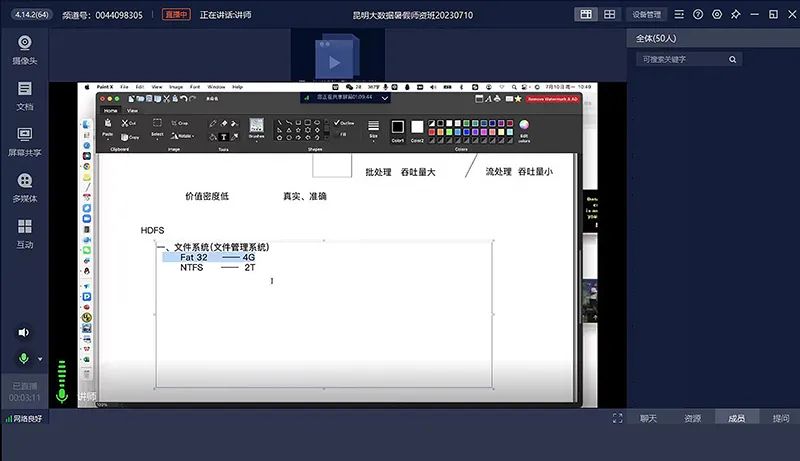This screenshot has width=800, height=461.
Task: Switch to the 提问 questions tab
Action: click(x=781, y=418)
